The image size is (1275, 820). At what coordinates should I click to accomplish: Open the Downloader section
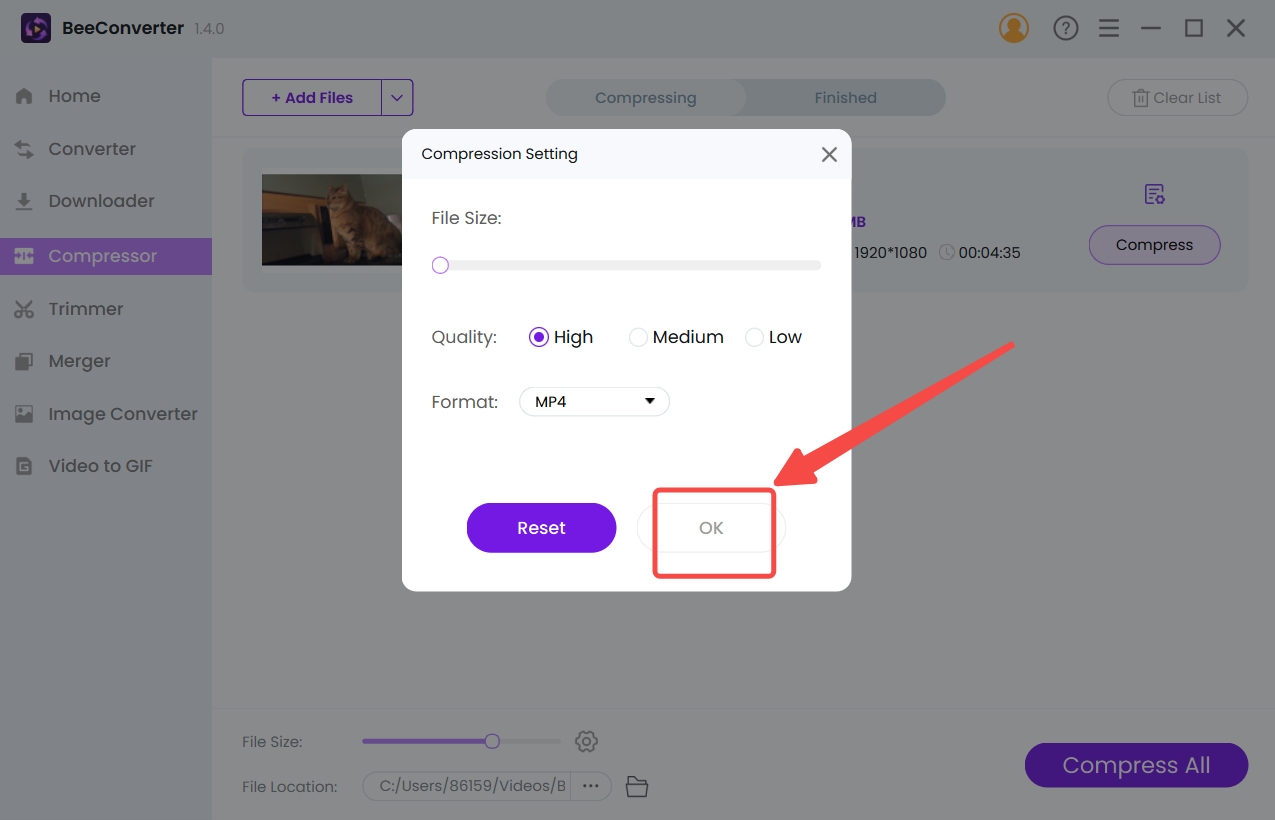point(101,201)
